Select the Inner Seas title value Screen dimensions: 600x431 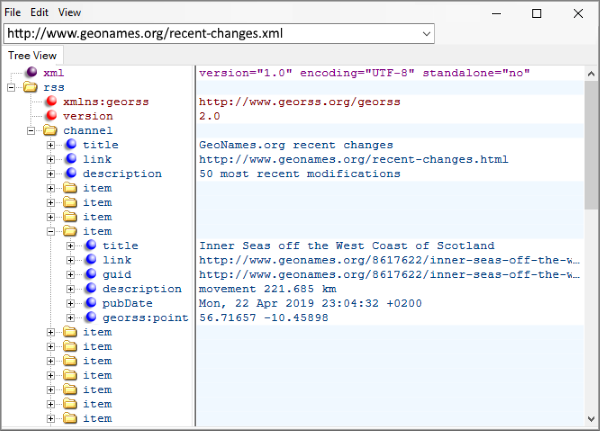tap(346, 246)
